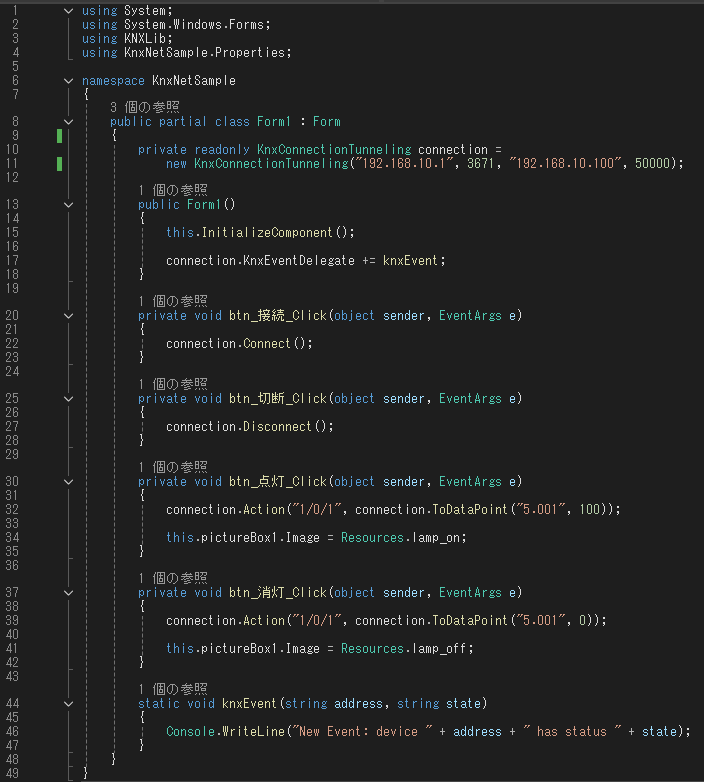Fold the knxEvent static method

pos(68,704)
